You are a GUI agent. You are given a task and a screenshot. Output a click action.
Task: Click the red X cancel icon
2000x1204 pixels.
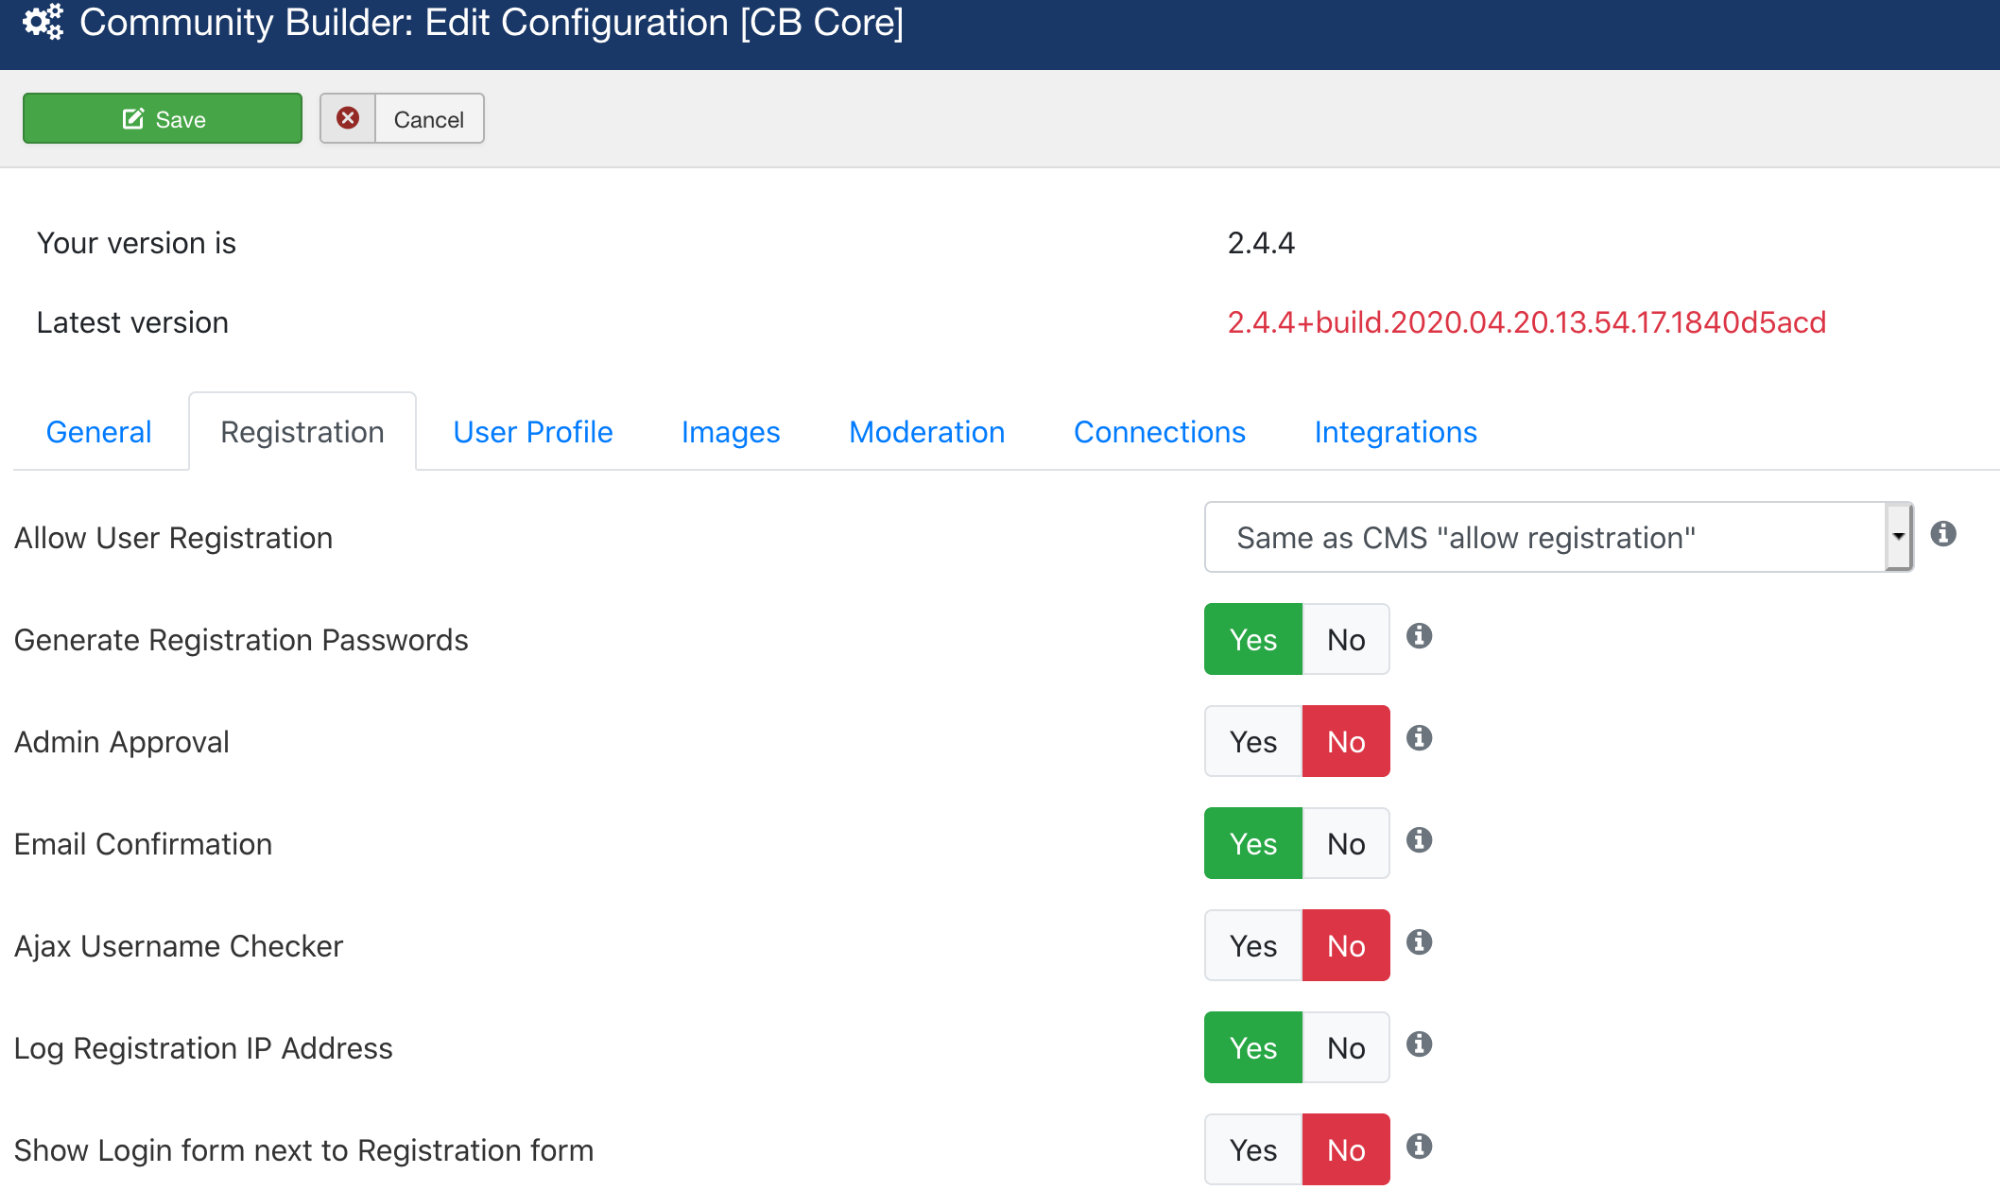[x=348, y=118]
